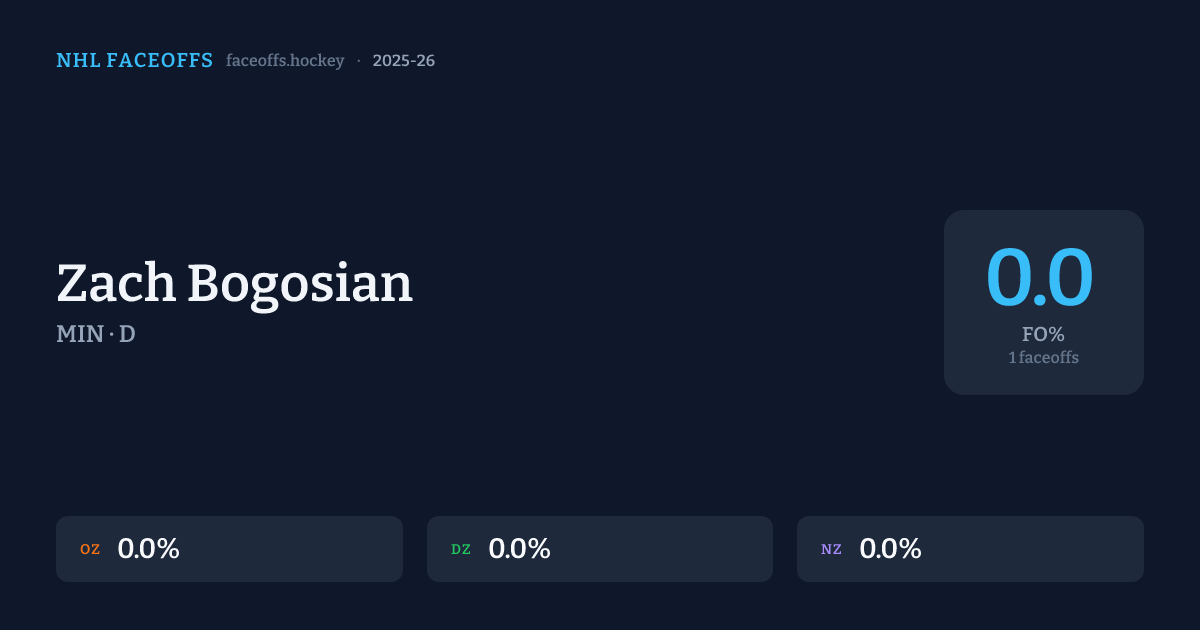
Task: Click the MIN team abbreviation
Action: pyautogui.click(x=79, y=334)
